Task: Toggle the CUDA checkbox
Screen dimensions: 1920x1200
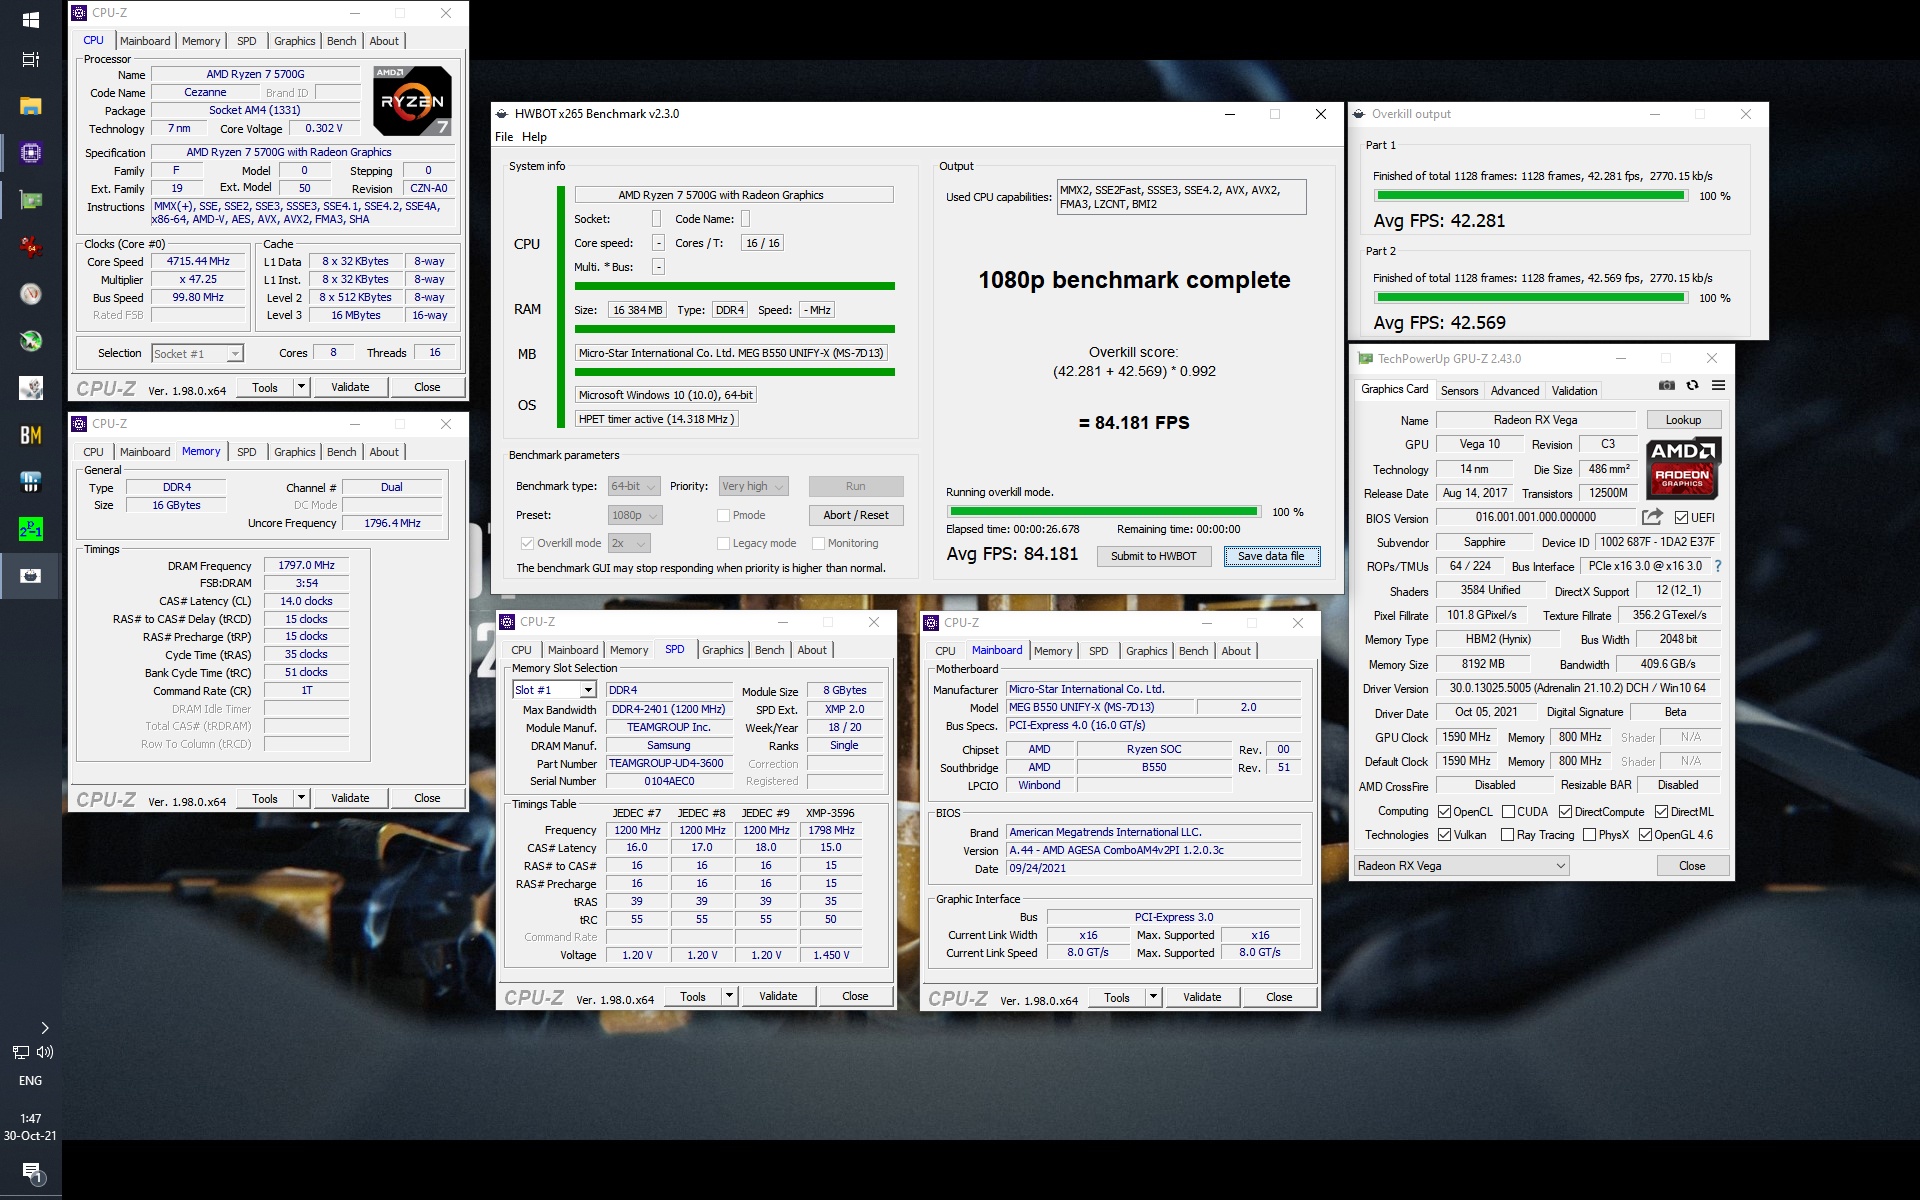Action: 1508,812
